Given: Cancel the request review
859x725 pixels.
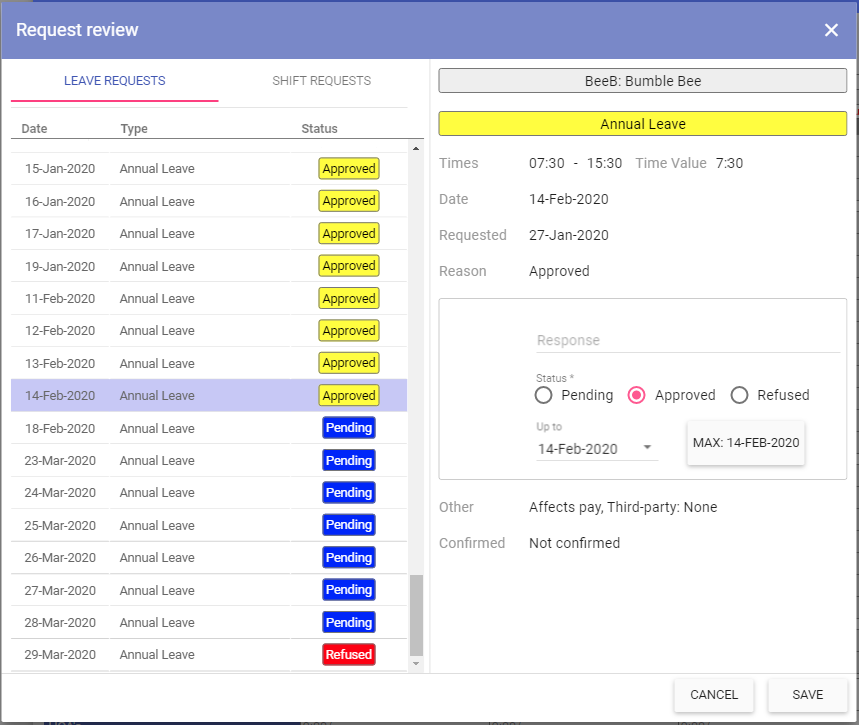Looking at the screenshot, I should pyautogui.click(x=714, y=695).
